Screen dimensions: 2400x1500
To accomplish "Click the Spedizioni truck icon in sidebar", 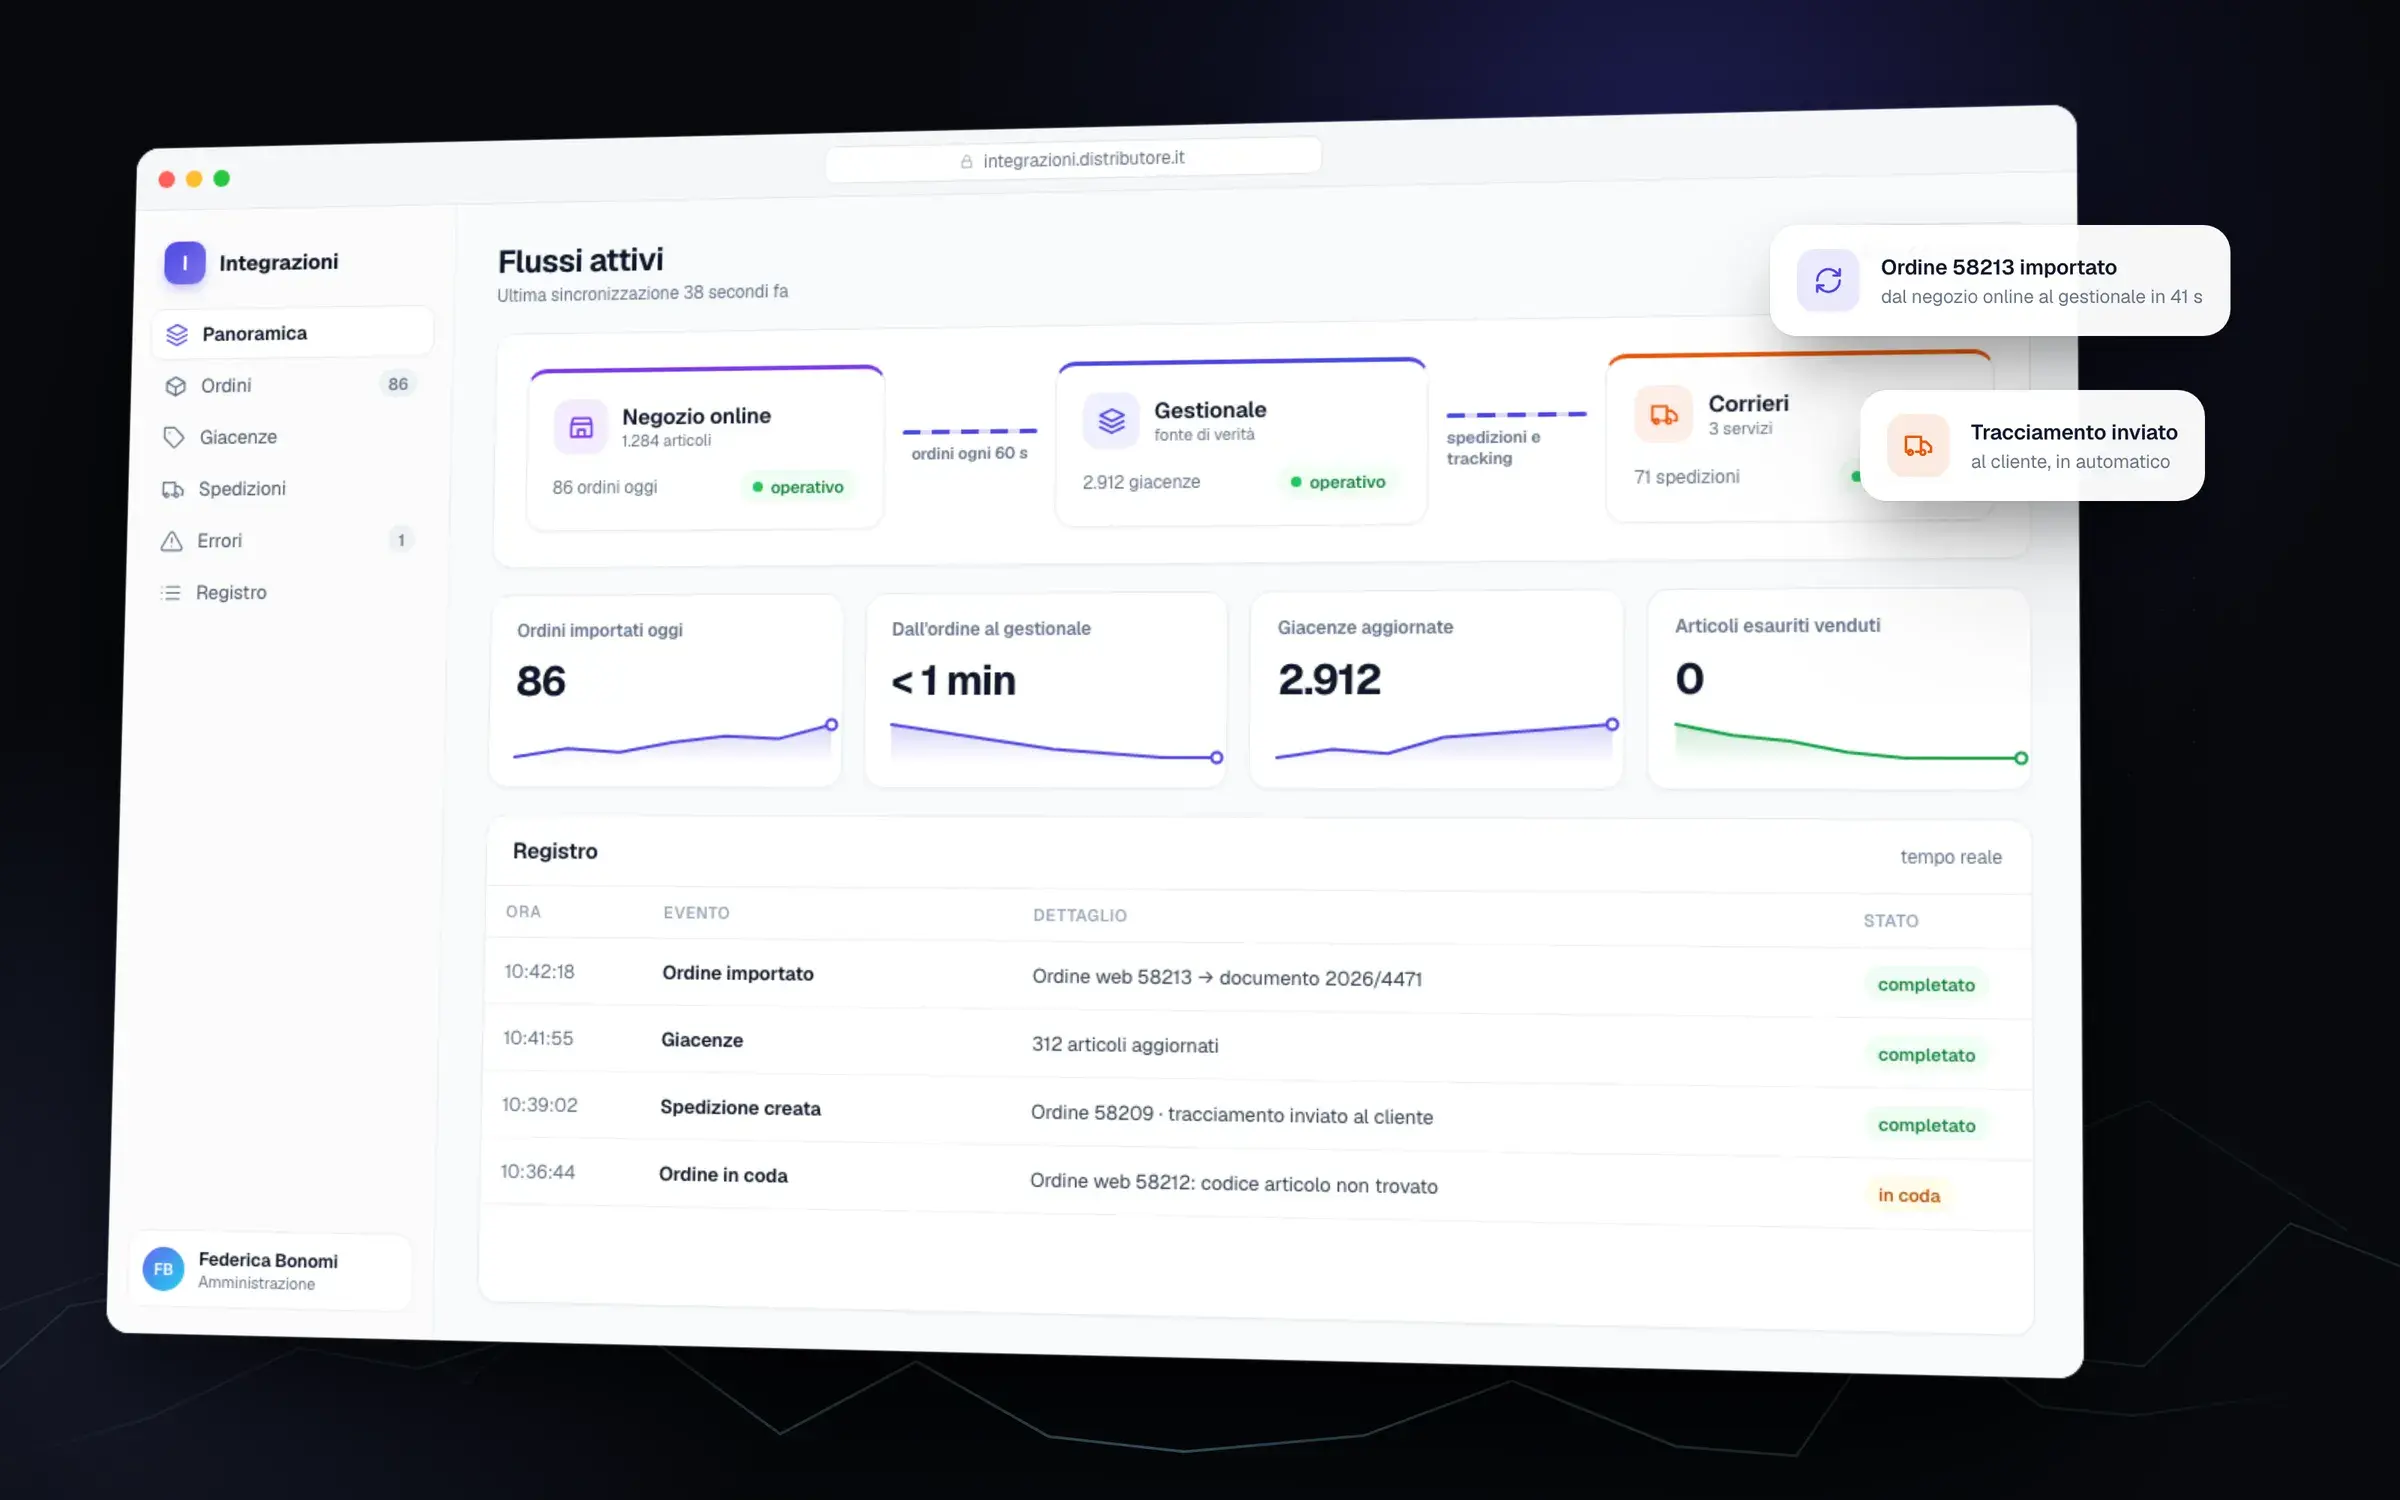I will (173, 489).
